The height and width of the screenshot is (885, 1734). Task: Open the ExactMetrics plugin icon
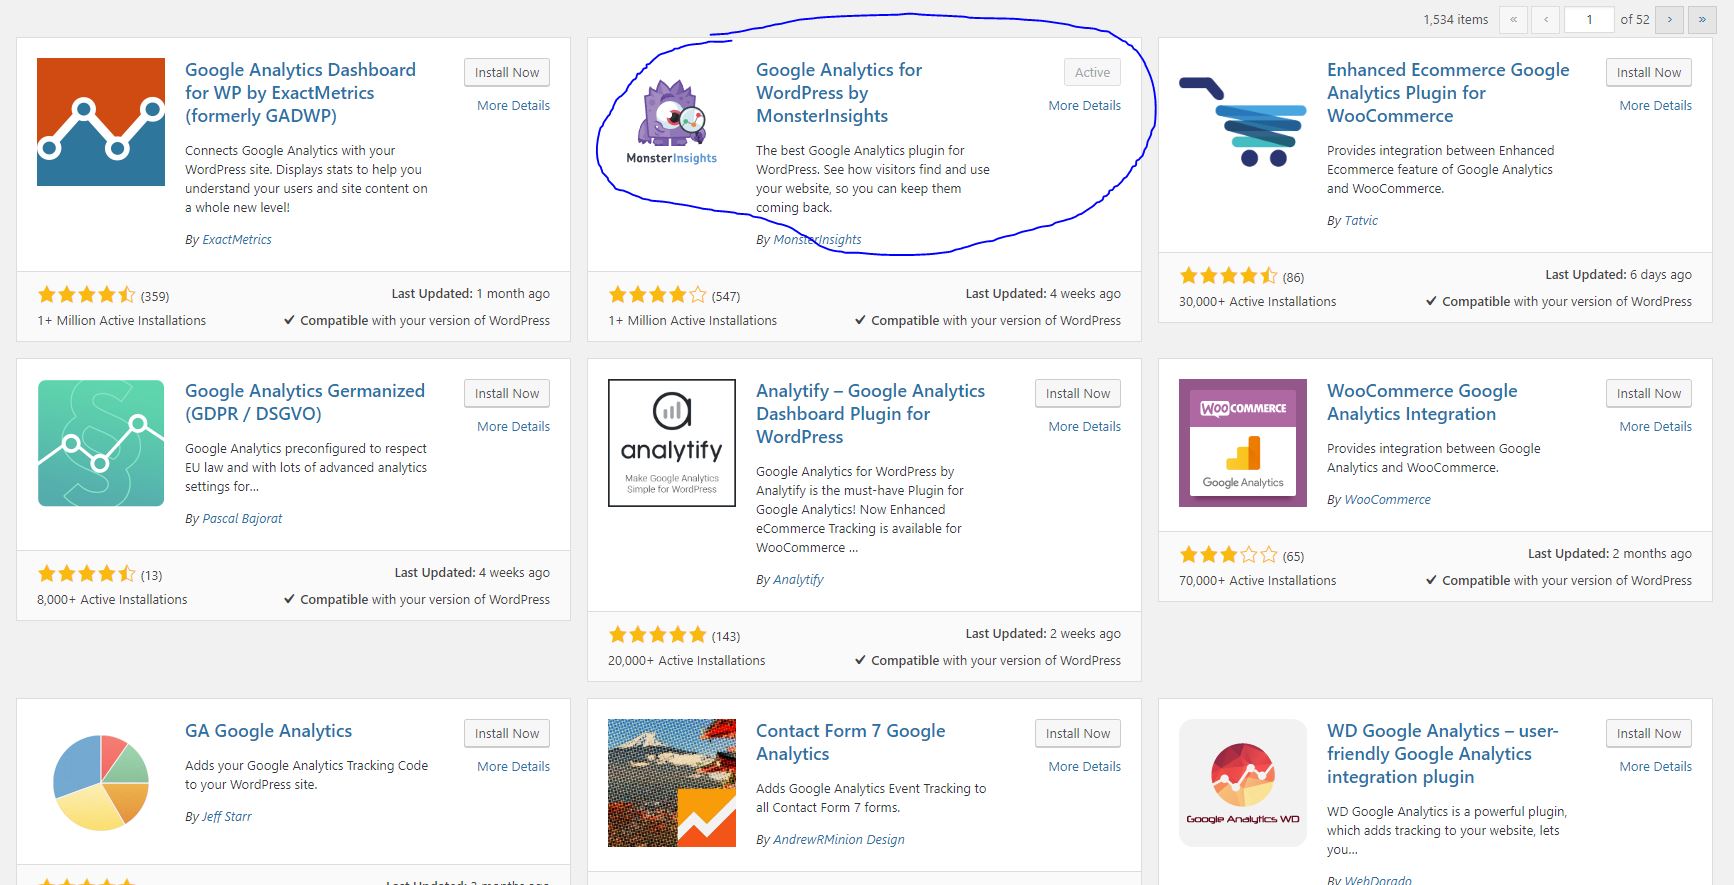click(x=101, y=122)
